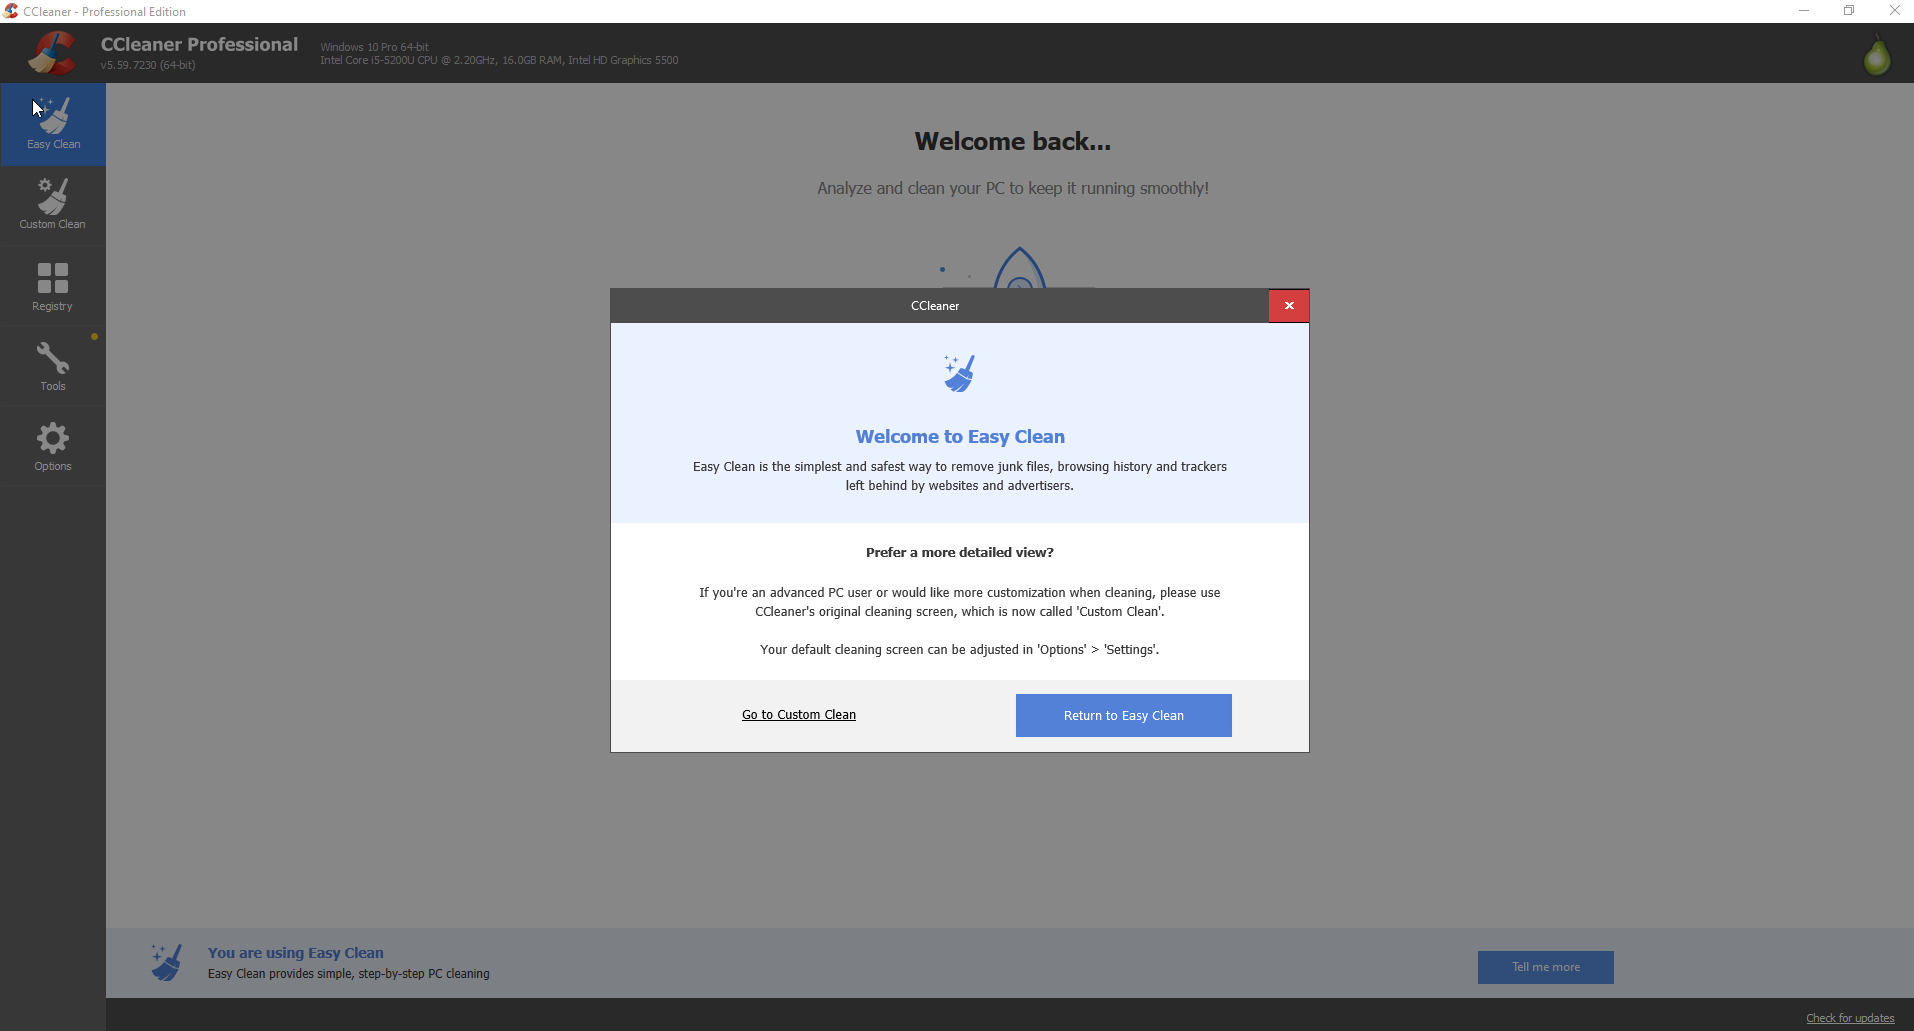Click the CCleaner title bar app icon
This screenshot has width=1914, height=1031.
pyautogui.click(x=11, y=11)
